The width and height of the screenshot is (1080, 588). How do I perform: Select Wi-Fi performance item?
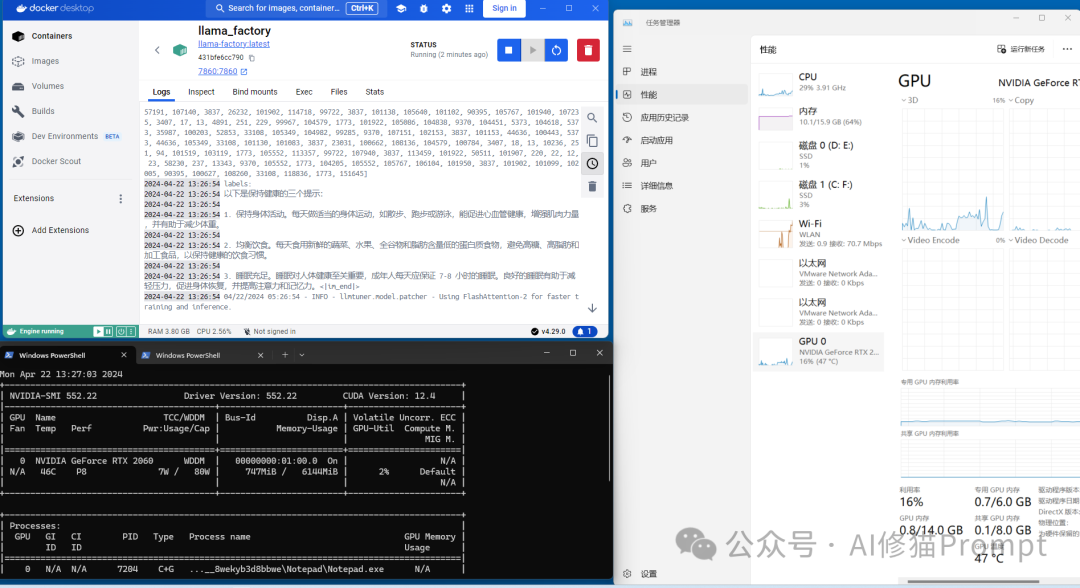819,233
